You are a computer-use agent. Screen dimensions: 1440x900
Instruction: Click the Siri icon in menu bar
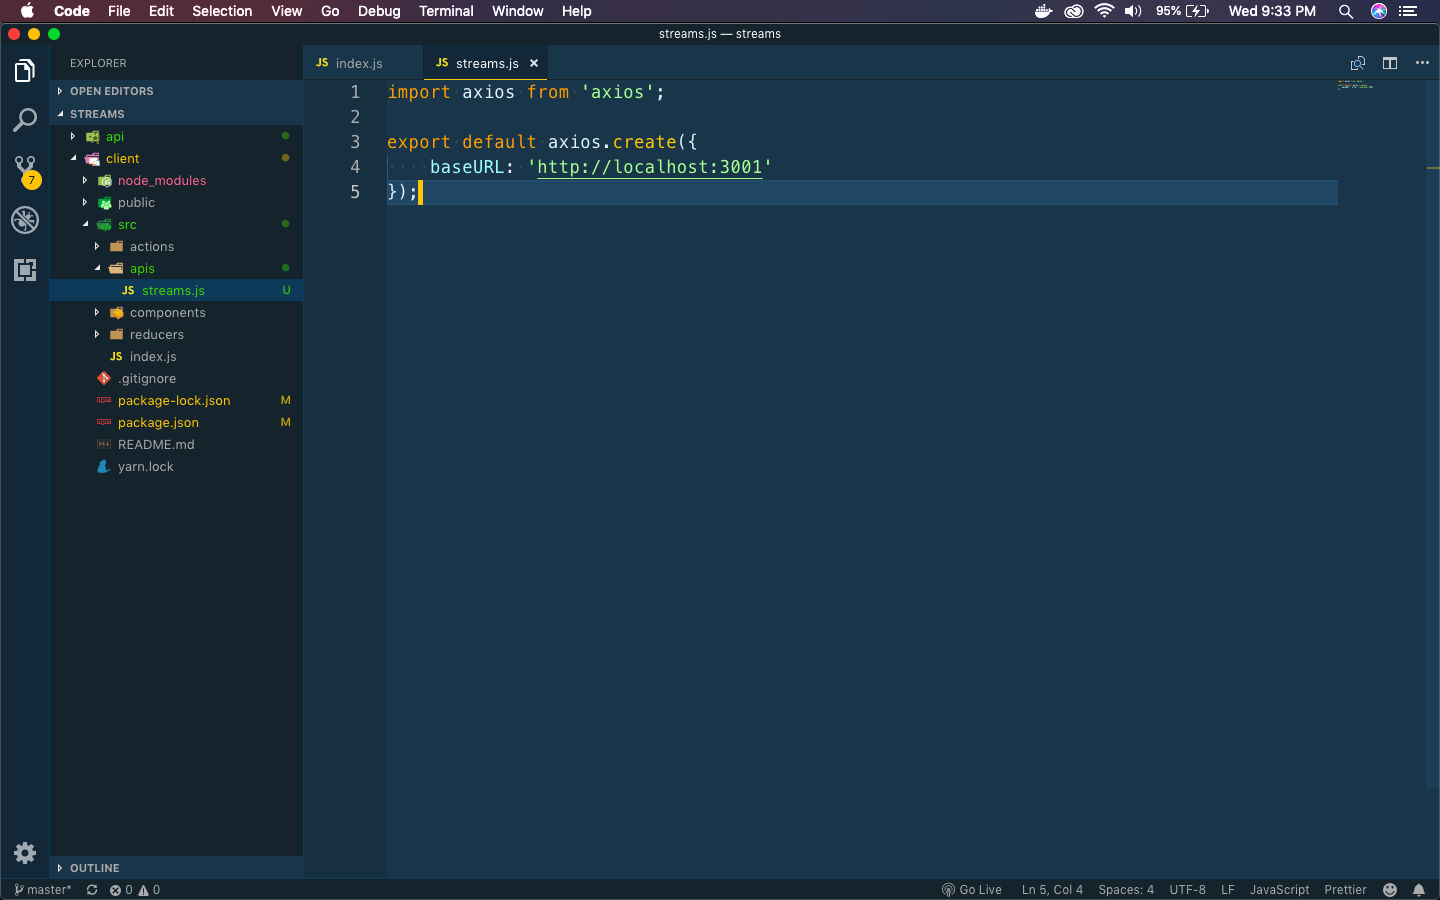(1379, 11)
